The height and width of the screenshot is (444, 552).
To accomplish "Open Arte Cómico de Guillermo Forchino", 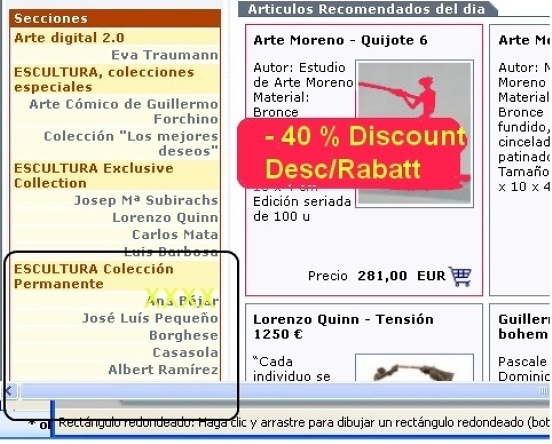I will 124,111.
